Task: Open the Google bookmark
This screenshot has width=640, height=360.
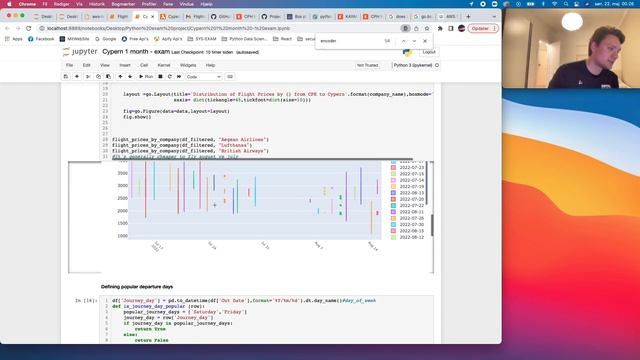Action: click(105, 39)
